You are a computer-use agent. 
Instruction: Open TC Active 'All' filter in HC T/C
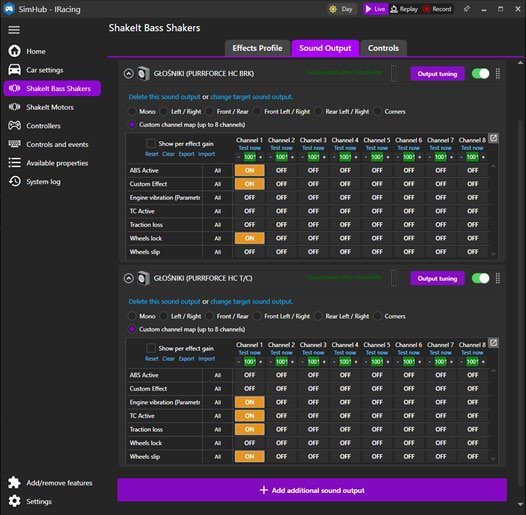[218, 416]
